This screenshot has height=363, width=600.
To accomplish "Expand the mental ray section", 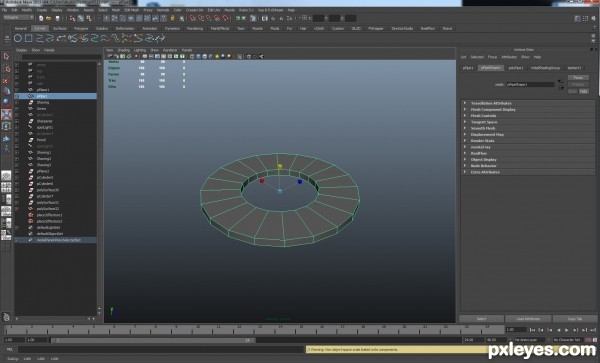I will [x=528, y=147].
